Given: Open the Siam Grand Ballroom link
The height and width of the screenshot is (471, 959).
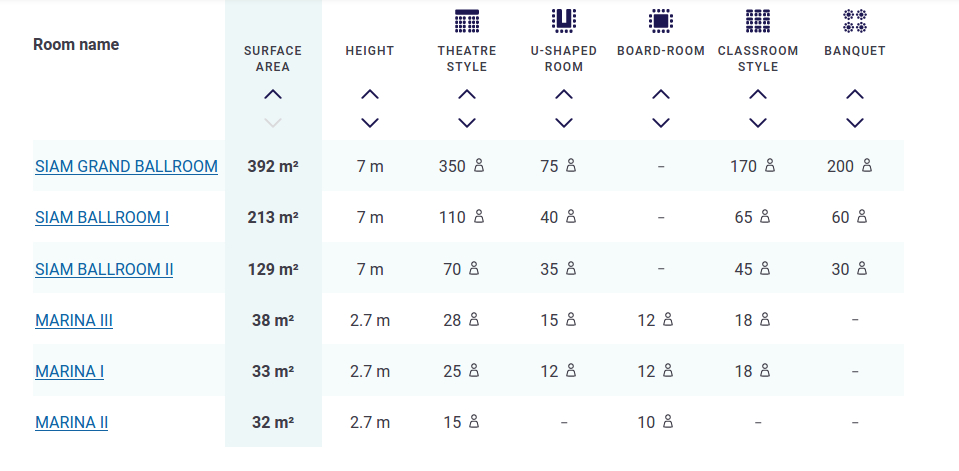Looking at the screenshot, I should 126,166.
